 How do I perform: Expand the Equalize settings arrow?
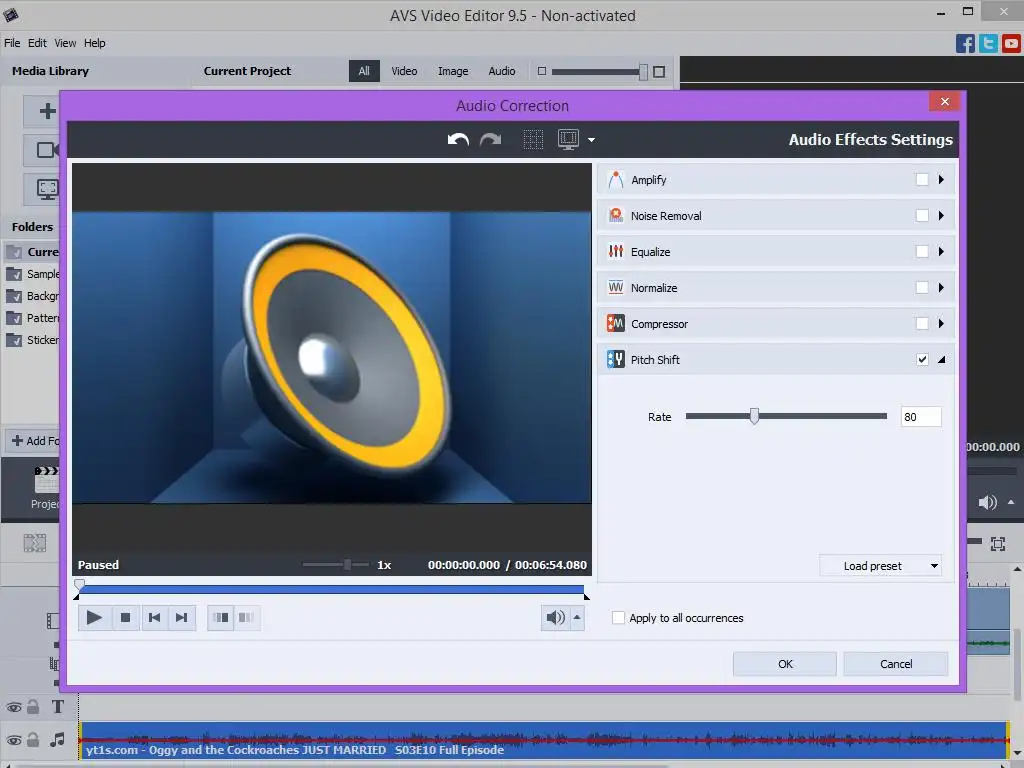(941, 251)
